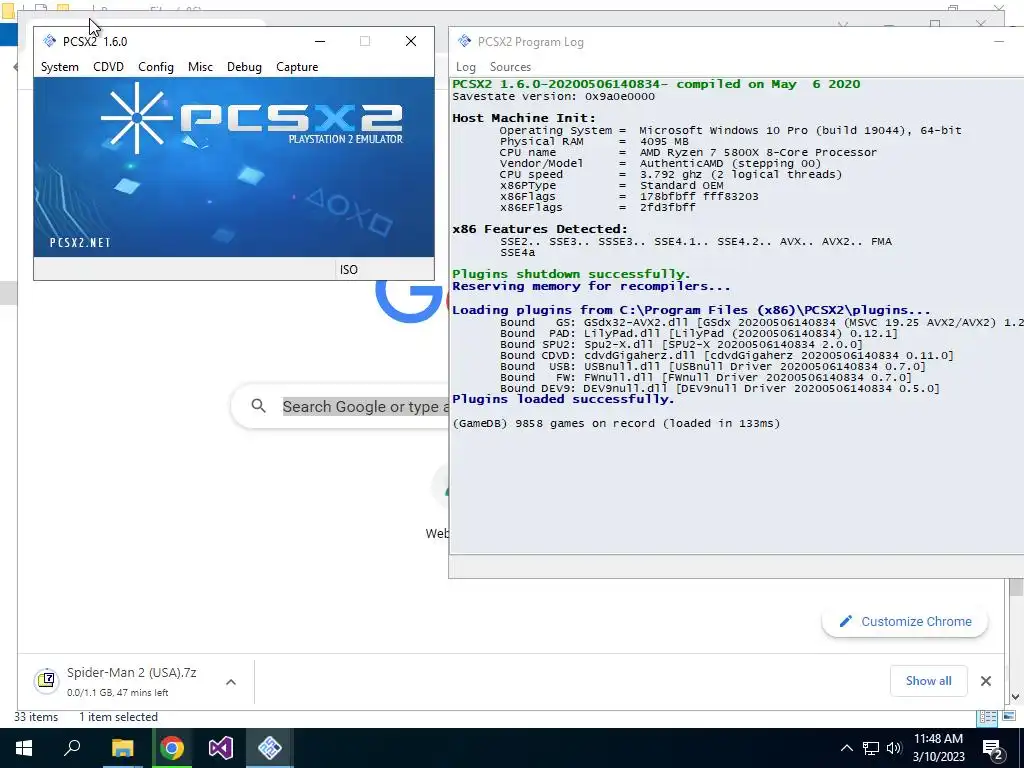The image size is (1024, 768).
Task: Open the Windows Start menu
Action: pyautogui.click(x=24, y=748)
